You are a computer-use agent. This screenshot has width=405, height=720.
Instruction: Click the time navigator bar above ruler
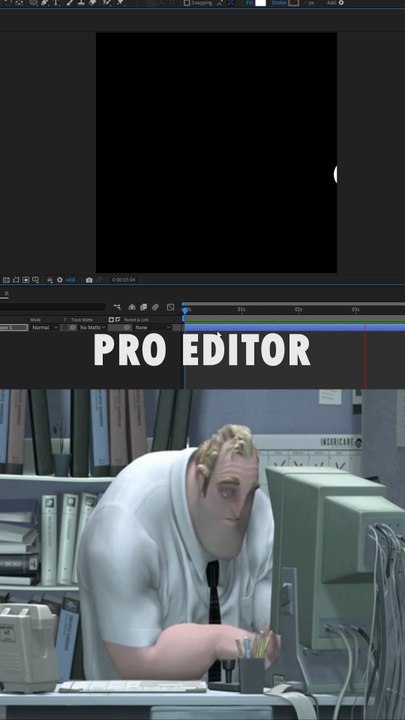[294, 304]
